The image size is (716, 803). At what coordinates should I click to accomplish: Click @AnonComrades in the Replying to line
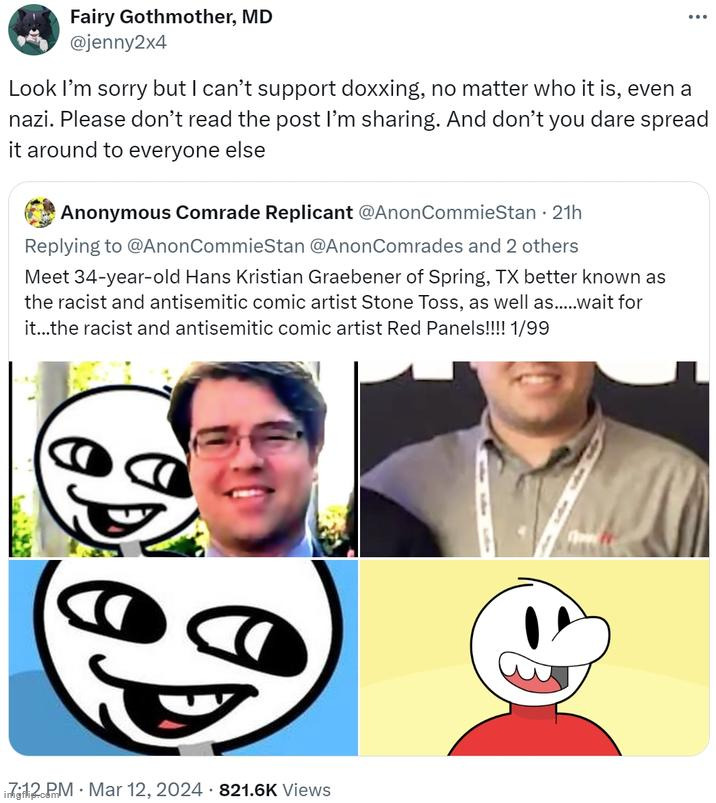[386, 246]
